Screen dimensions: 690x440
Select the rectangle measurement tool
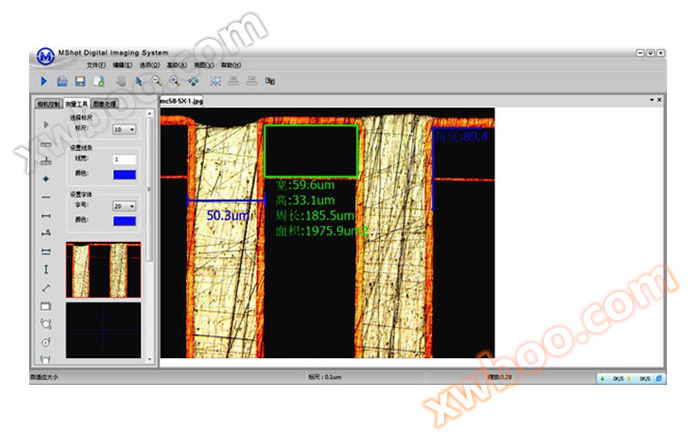point(46,306)
